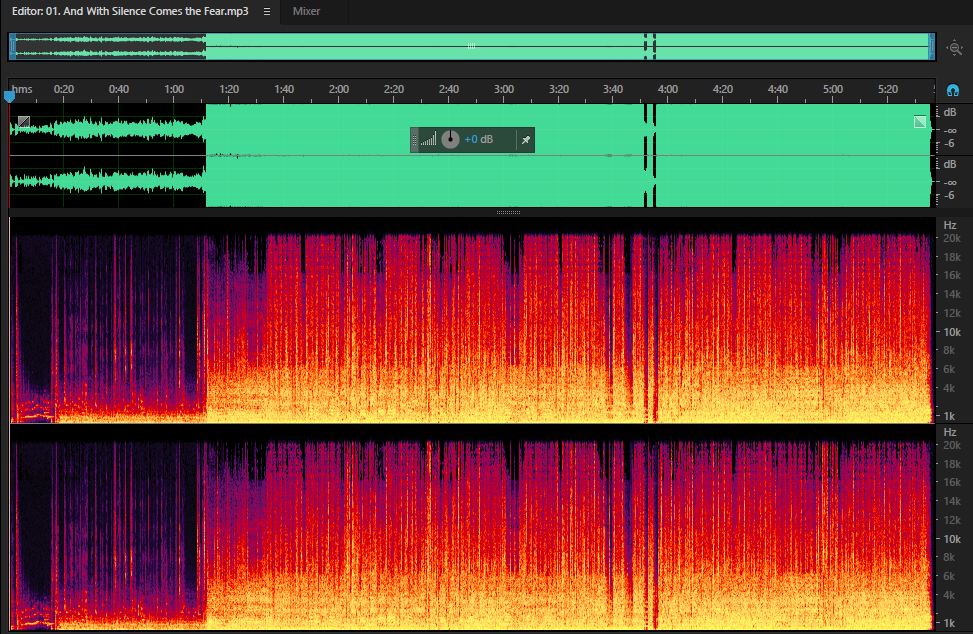Click the 3:00 mark on the ruler

click(x=504, y=89)
